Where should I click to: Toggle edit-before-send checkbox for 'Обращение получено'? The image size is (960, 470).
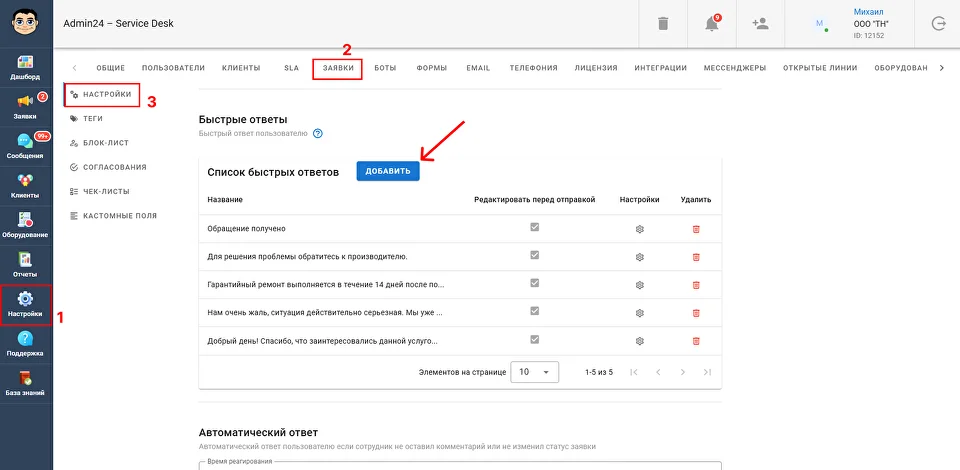coord(535,228)
